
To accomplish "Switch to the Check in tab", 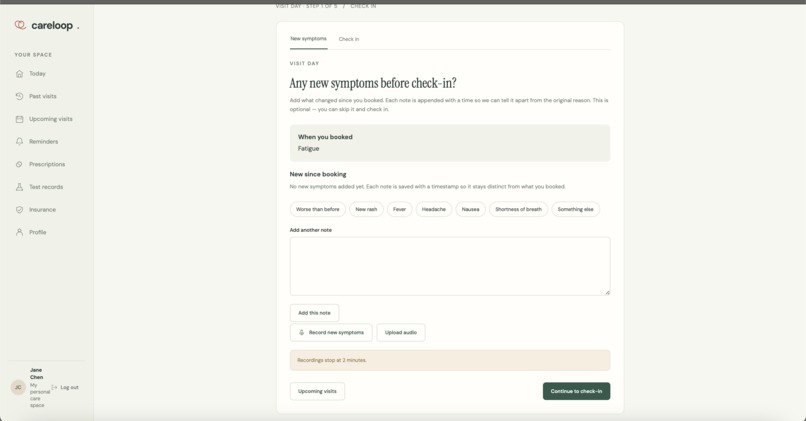I will point(349,39).
